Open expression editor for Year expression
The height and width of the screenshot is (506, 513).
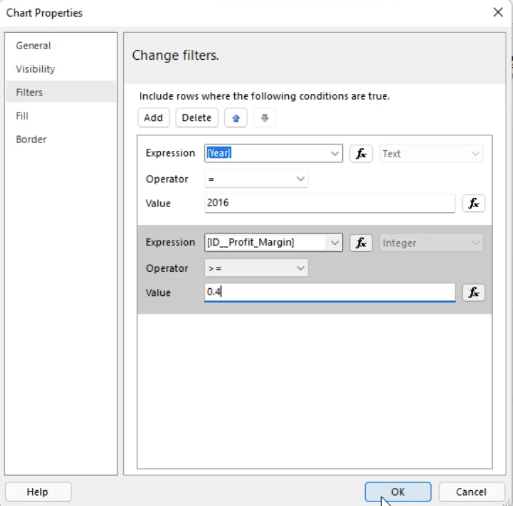(361, 154)
